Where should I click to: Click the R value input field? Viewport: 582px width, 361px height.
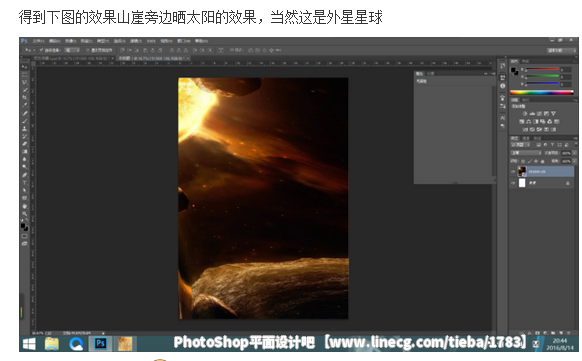coord(566,69)
